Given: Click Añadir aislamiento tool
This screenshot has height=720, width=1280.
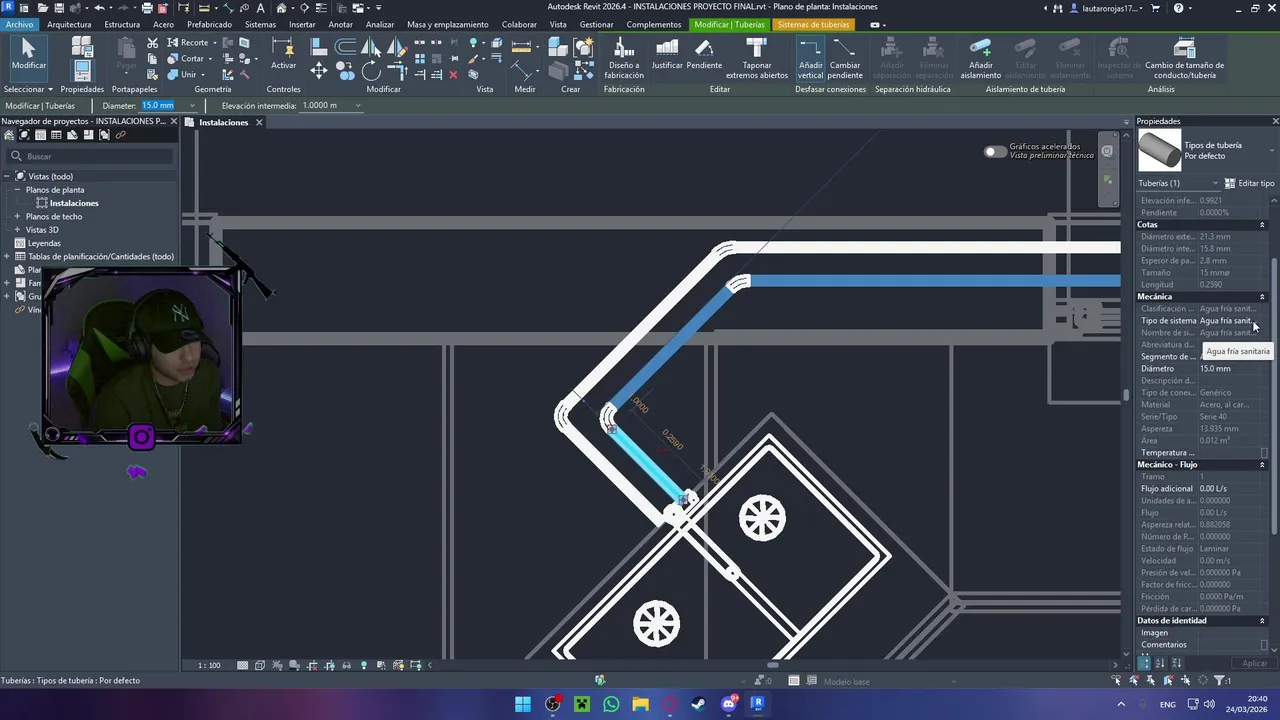Looking at the screenshot, I should click(x=980, y=60).
